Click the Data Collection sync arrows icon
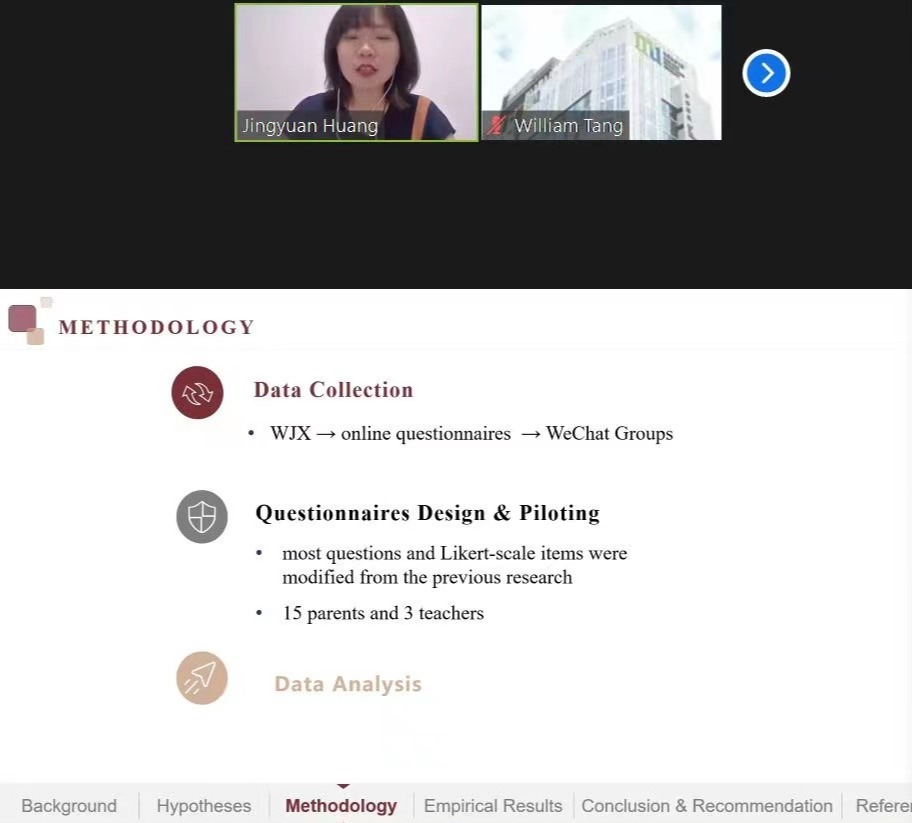This screenshot has height=823, width=912. [197, 393]
